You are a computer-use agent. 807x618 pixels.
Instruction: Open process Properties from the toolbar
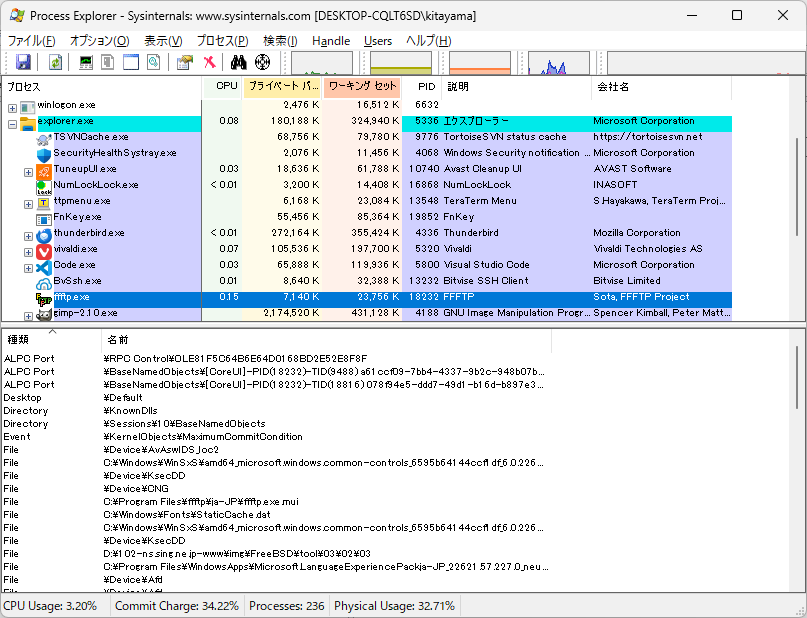[x=185, y=62]
